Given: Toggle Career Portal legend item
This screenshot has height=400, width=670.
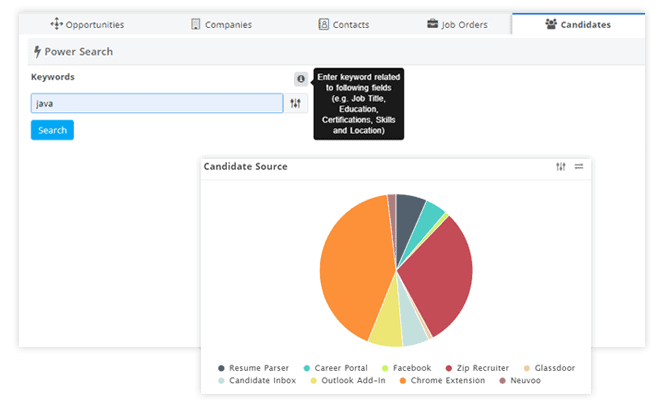Looking at the screenshot, I should [335, 368].
